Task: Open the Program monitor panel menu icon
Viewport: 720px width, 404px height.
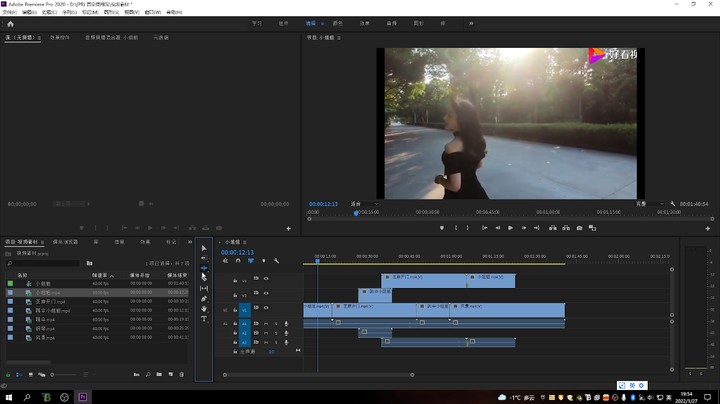Action: pyautogui.click(x=339, y=38)
